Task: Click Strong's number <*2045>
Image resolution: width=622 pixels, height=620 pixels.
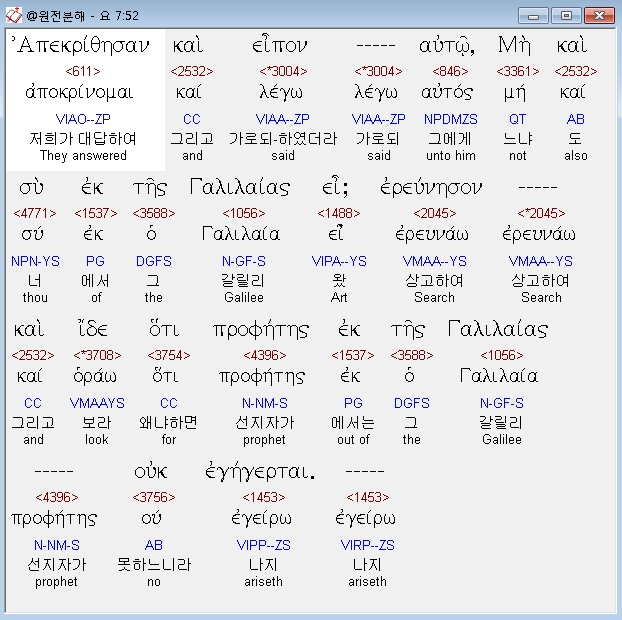Action: point(541,213)
